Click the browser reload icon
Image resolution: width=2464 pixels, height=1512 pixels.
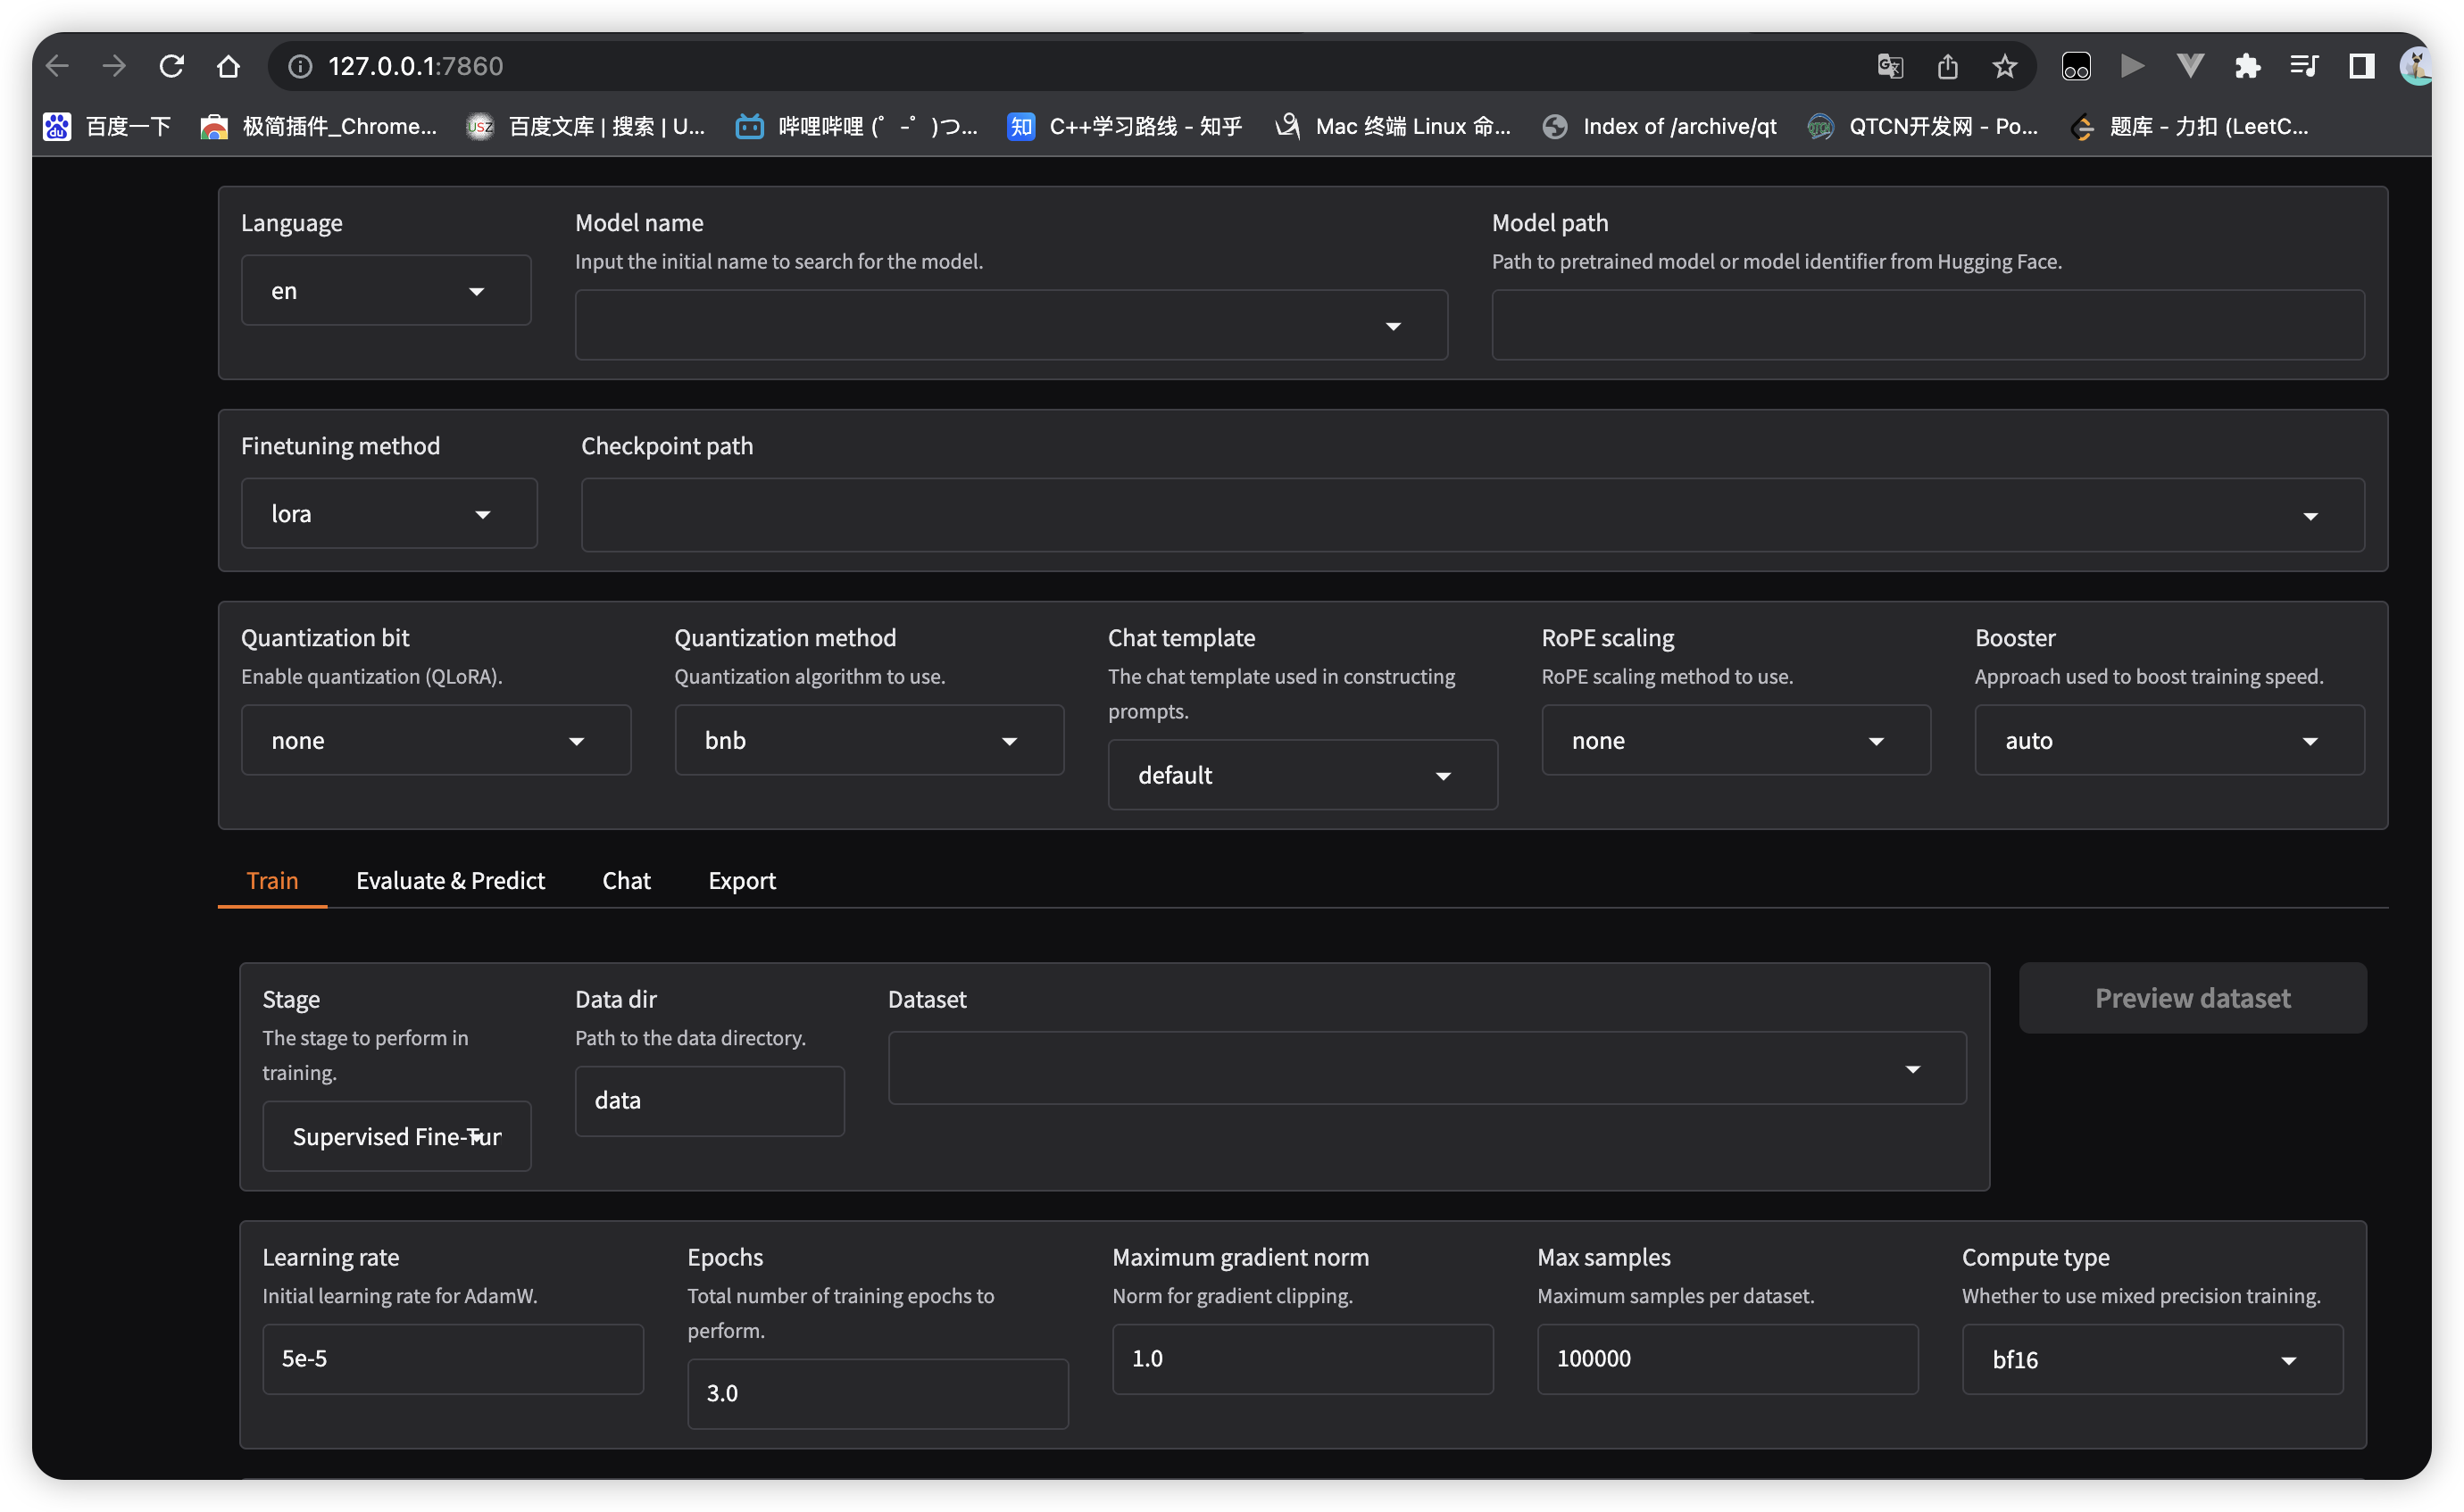point(172,66)
